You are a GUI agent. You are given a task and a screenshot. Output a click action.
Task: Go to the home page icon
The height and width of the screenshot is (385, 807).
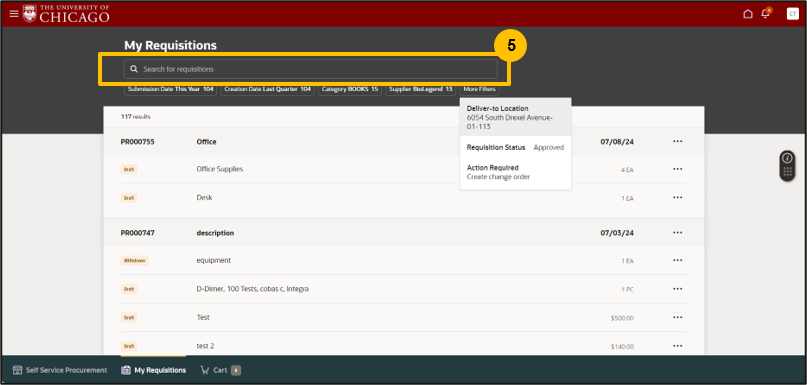[748, 14]
